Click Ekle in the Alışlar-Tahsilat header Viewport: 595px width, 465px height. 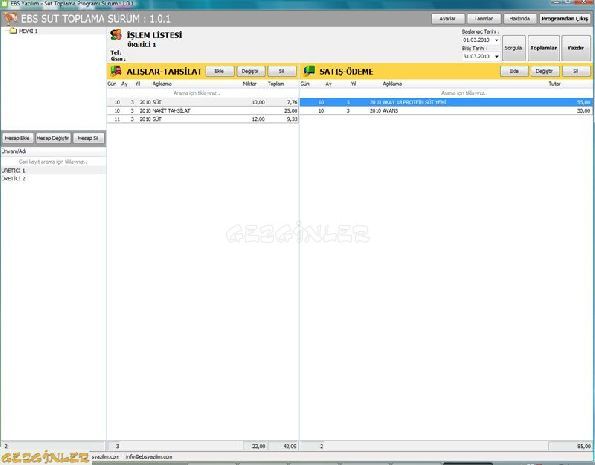(x=219, y=71)
